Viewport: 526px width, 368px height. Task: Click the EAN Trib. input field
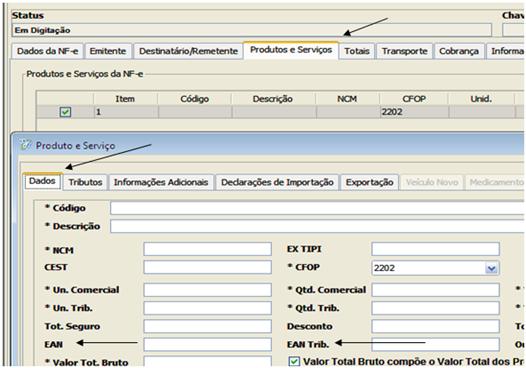point(435,345)
